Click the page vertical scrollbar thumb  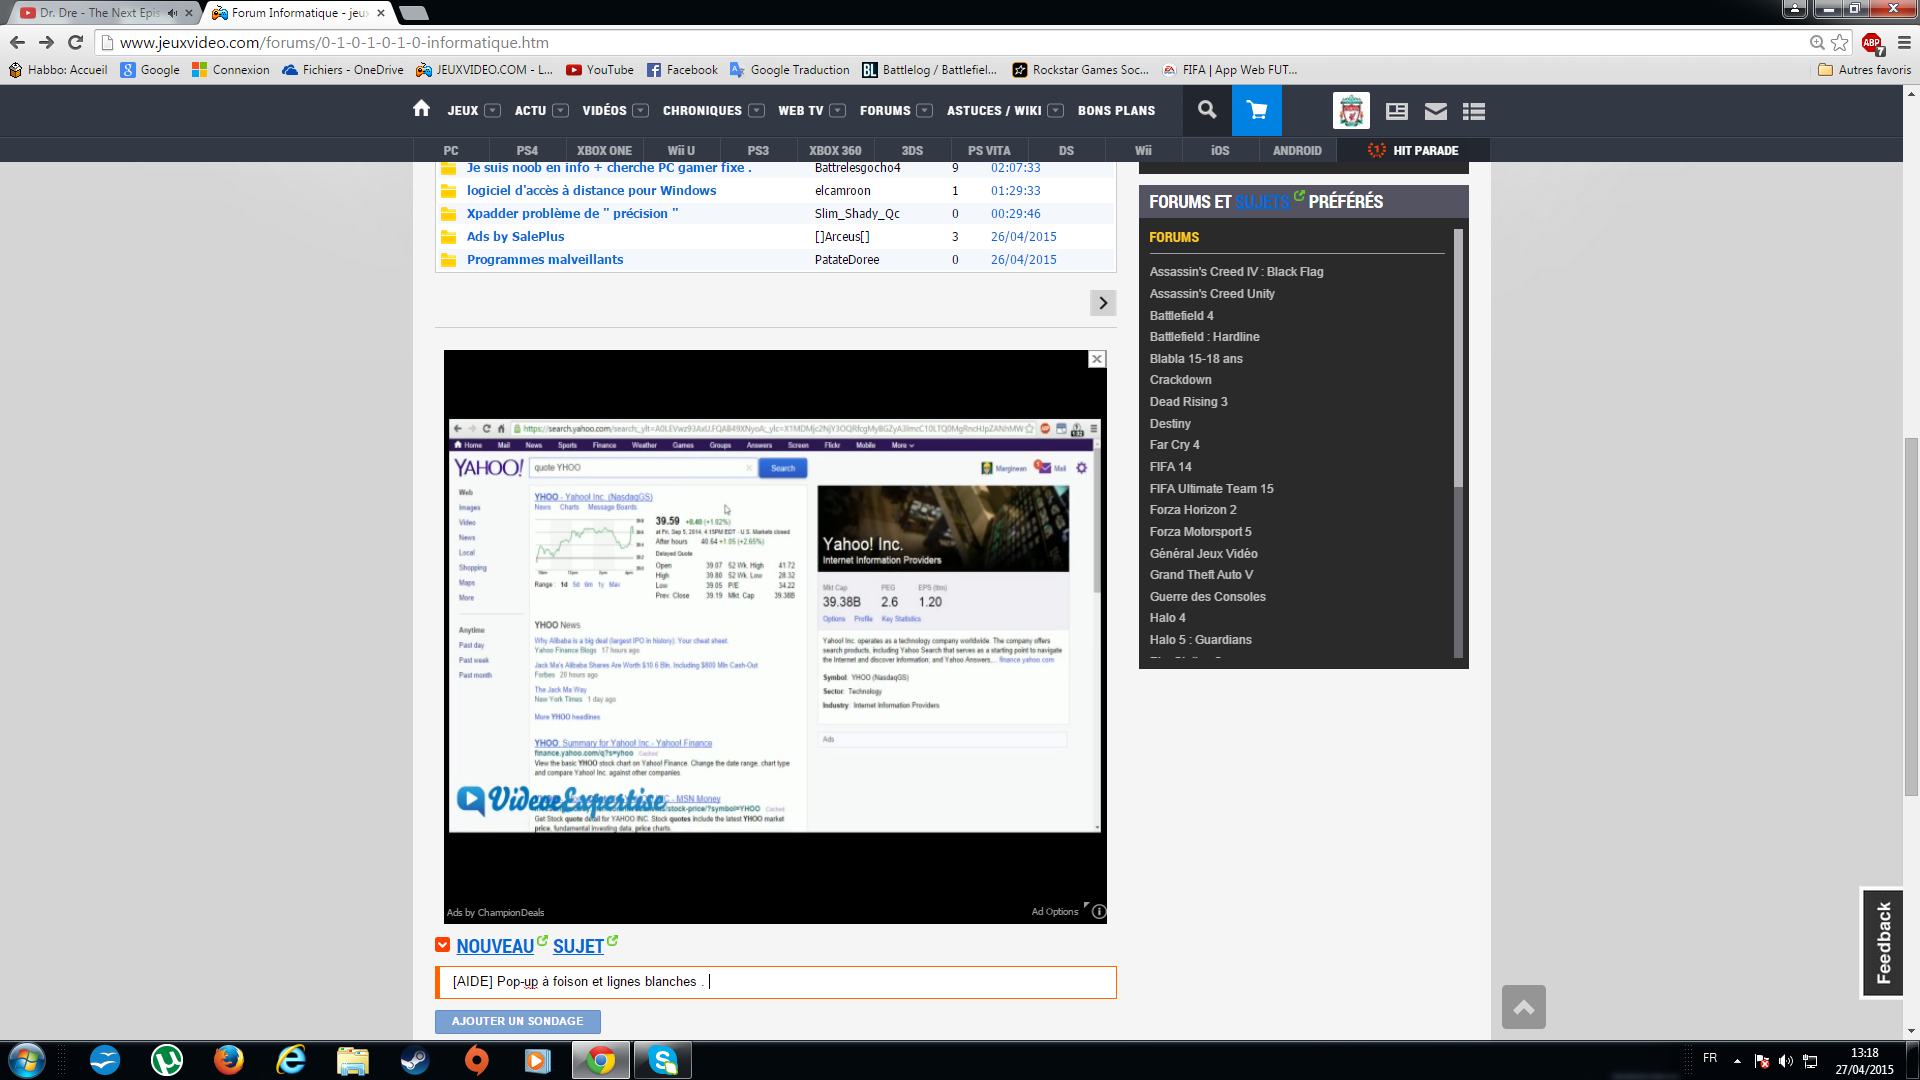point(1911,616)
